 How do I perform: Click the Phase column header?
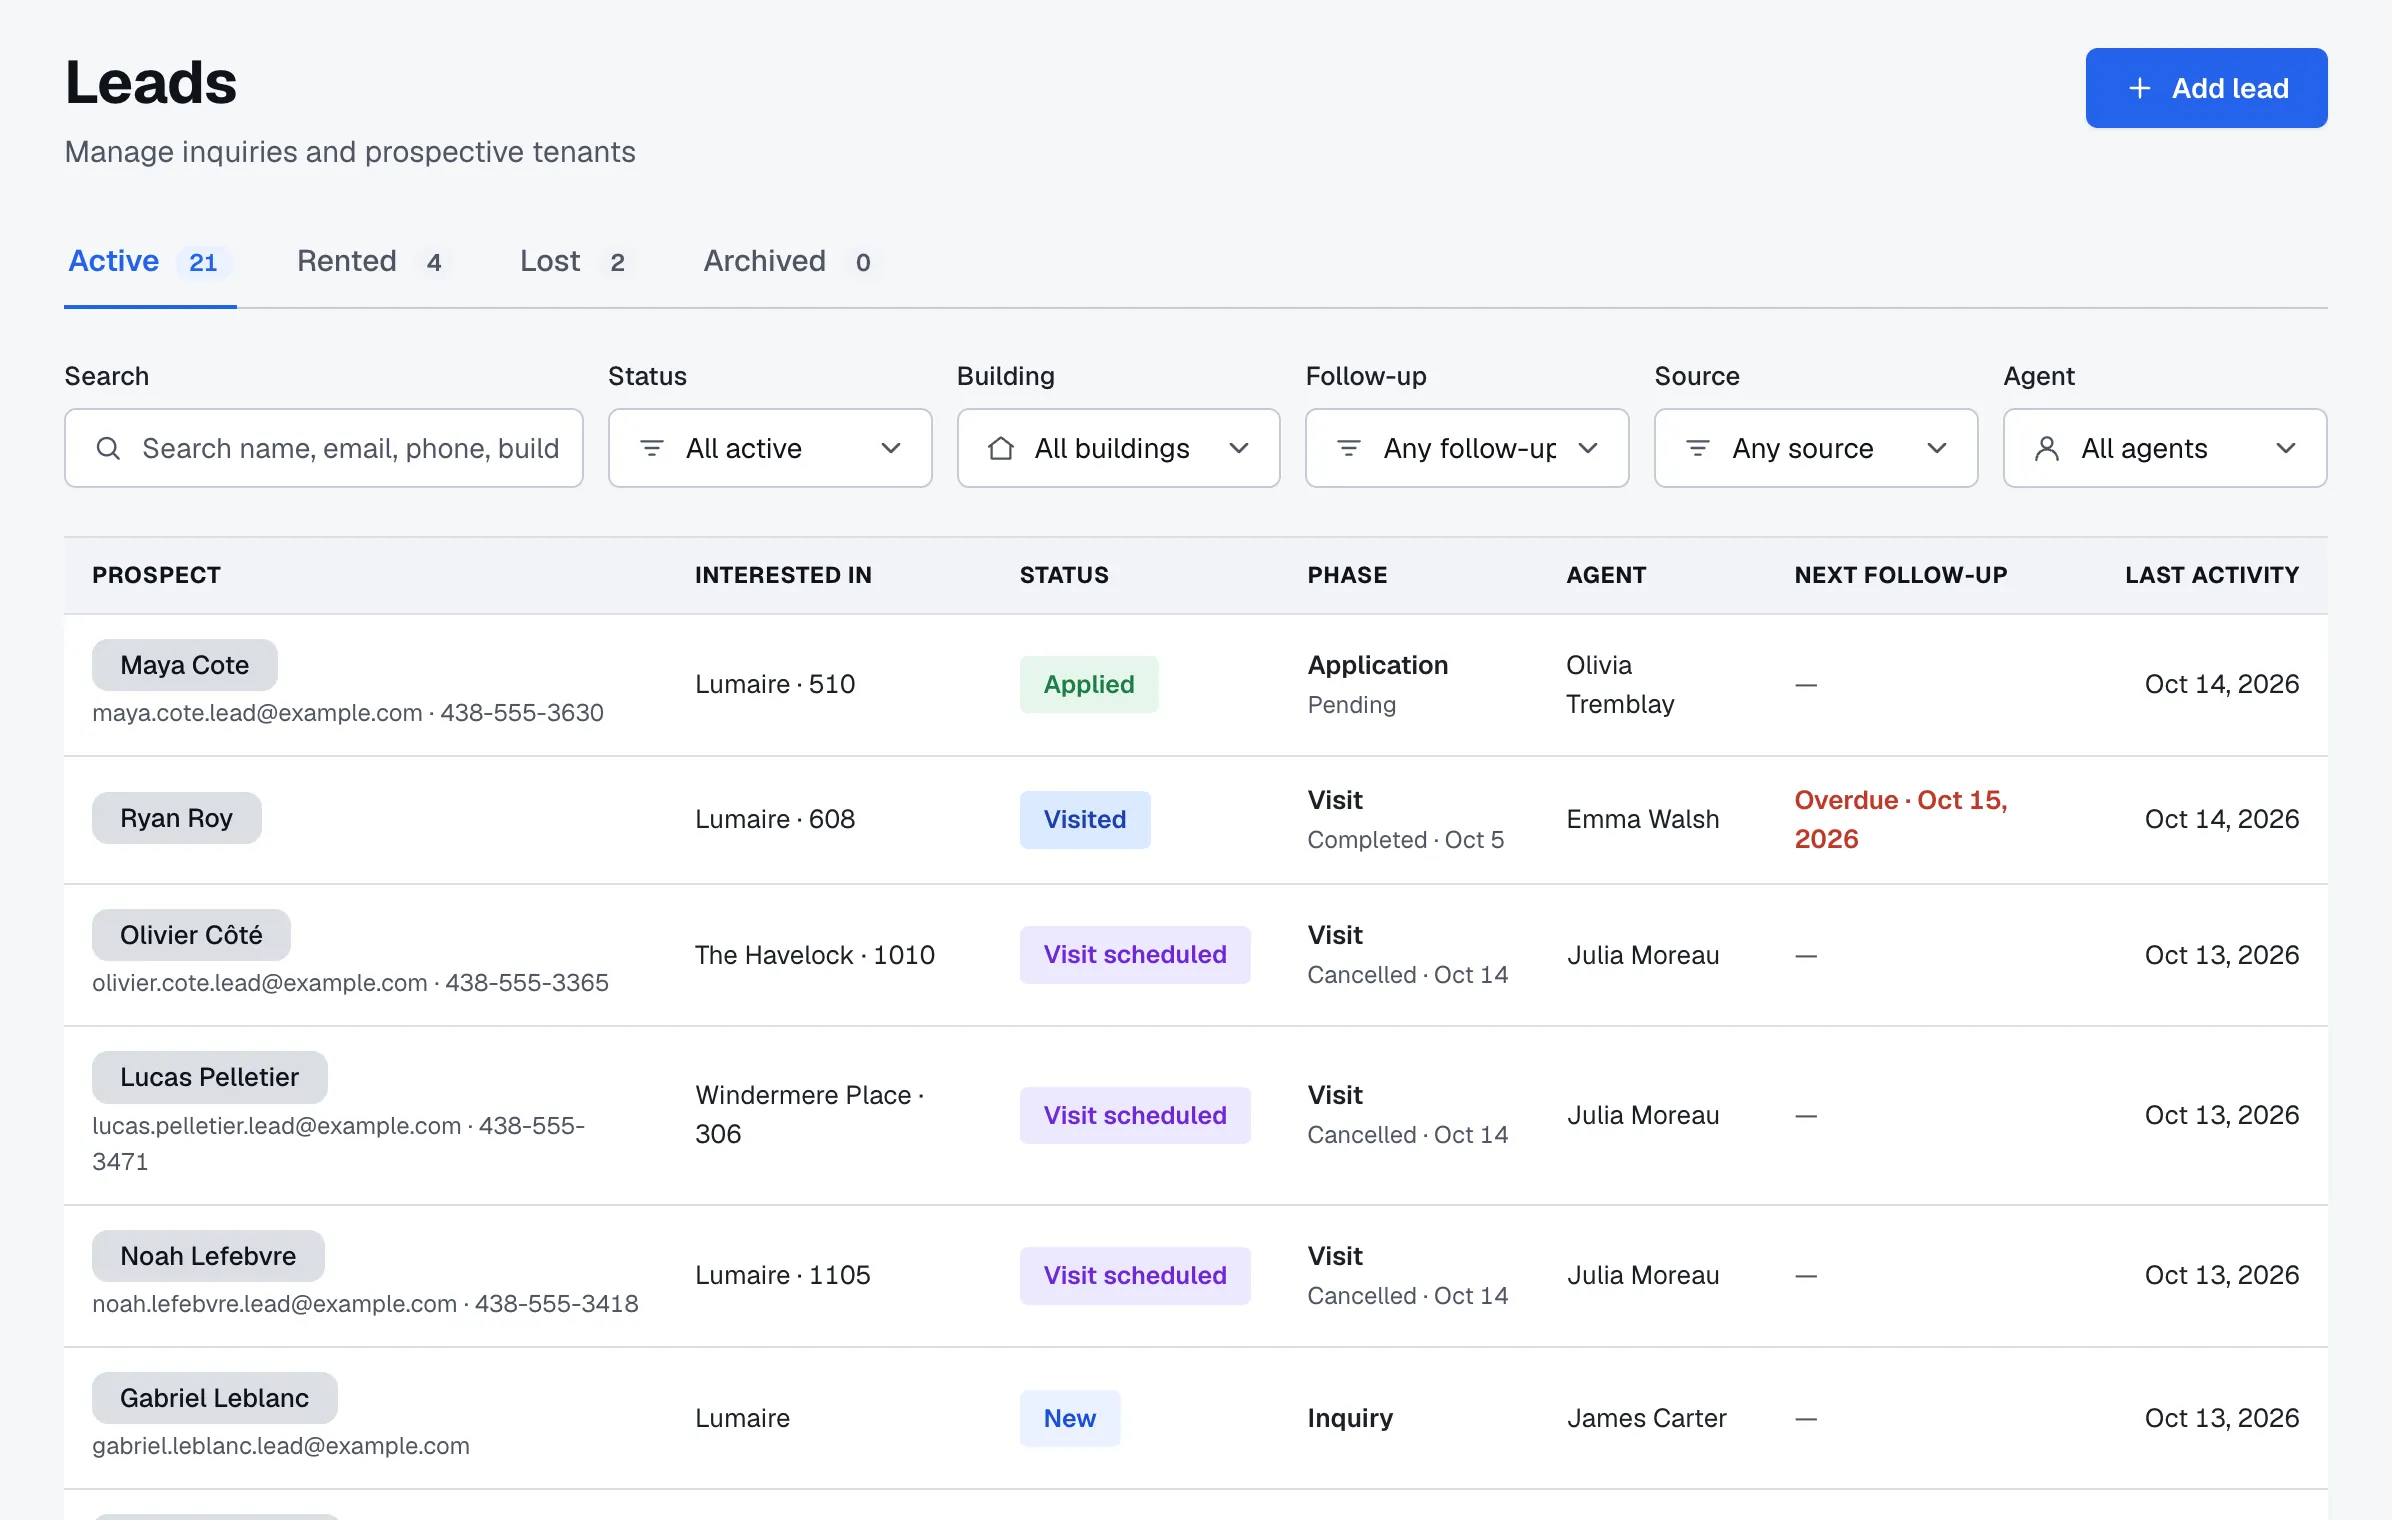pos(1347,575)
